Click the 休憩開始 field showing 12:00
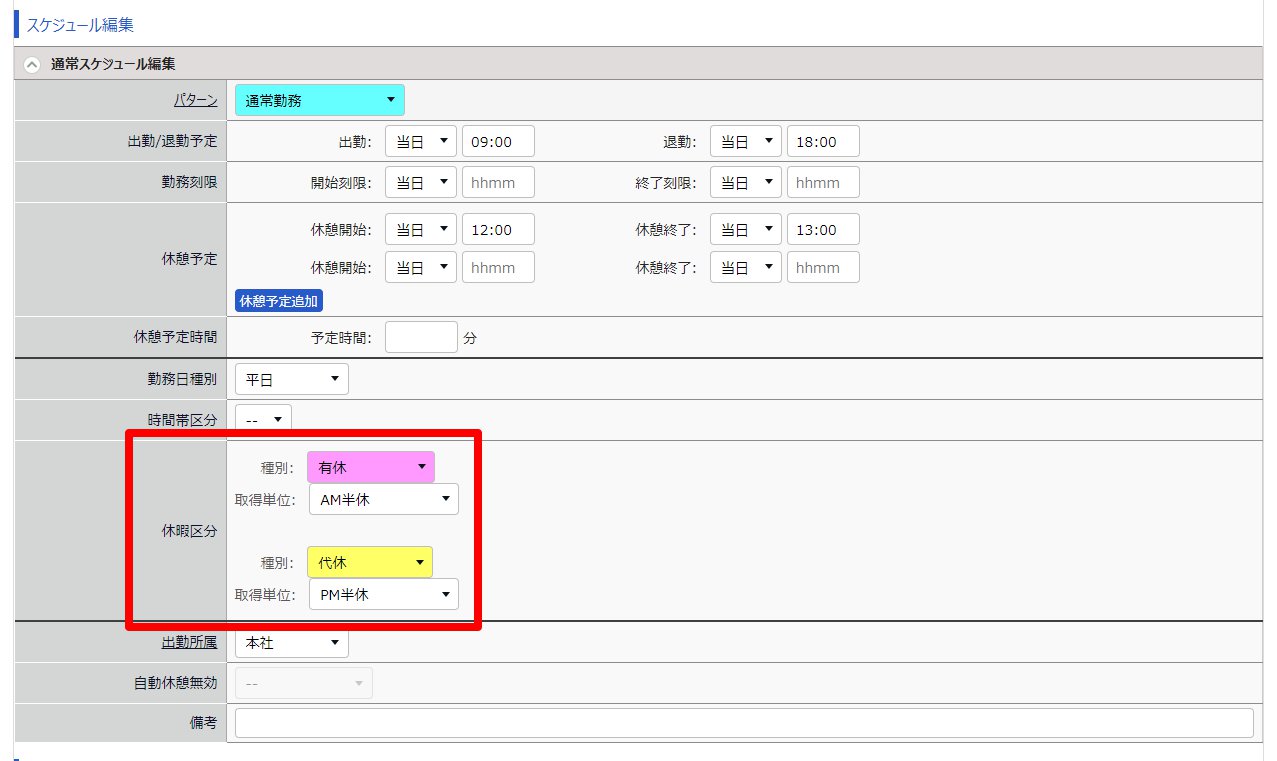This screenshot has width=1277, height=761. pos(498,230)
